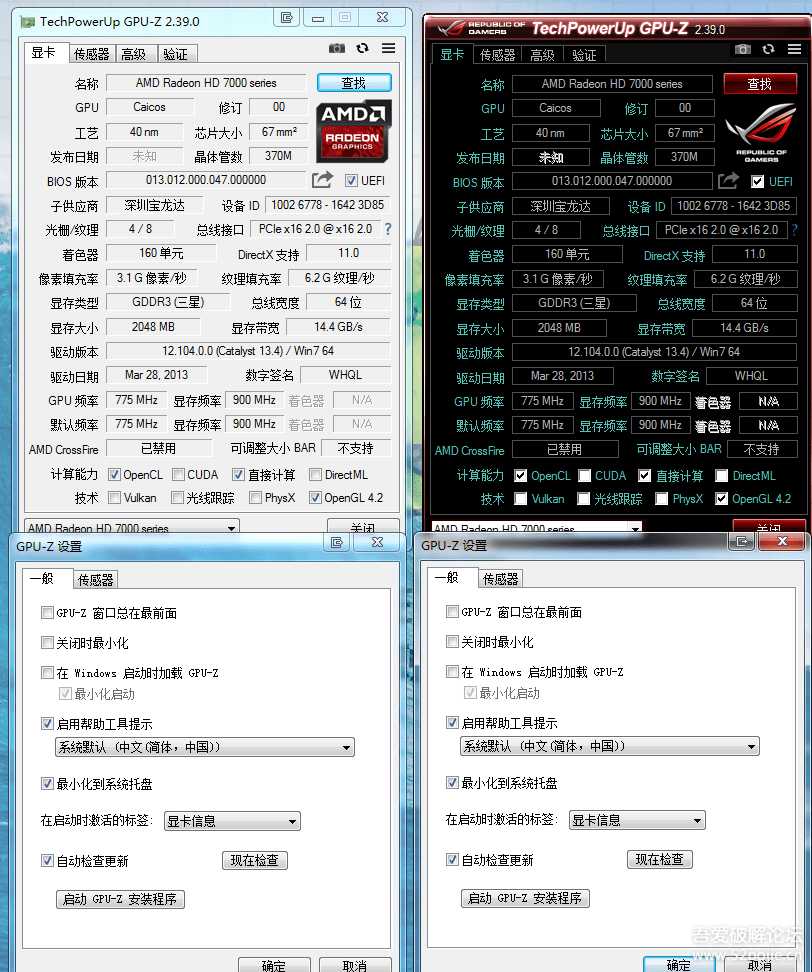This screenshot has width=812, height=972.
Task: Click GPU name field in left GPU-Z window
Action: (206, 82)
